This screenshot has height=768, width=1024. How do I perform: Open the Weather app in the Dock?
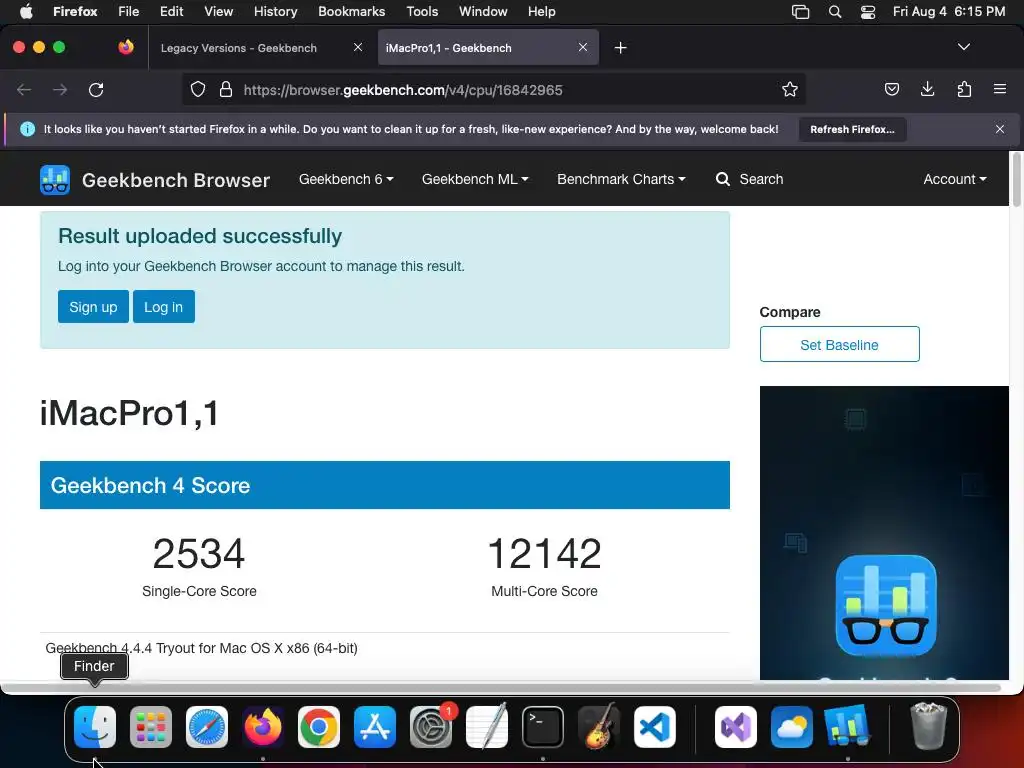(x=792, y=727)
